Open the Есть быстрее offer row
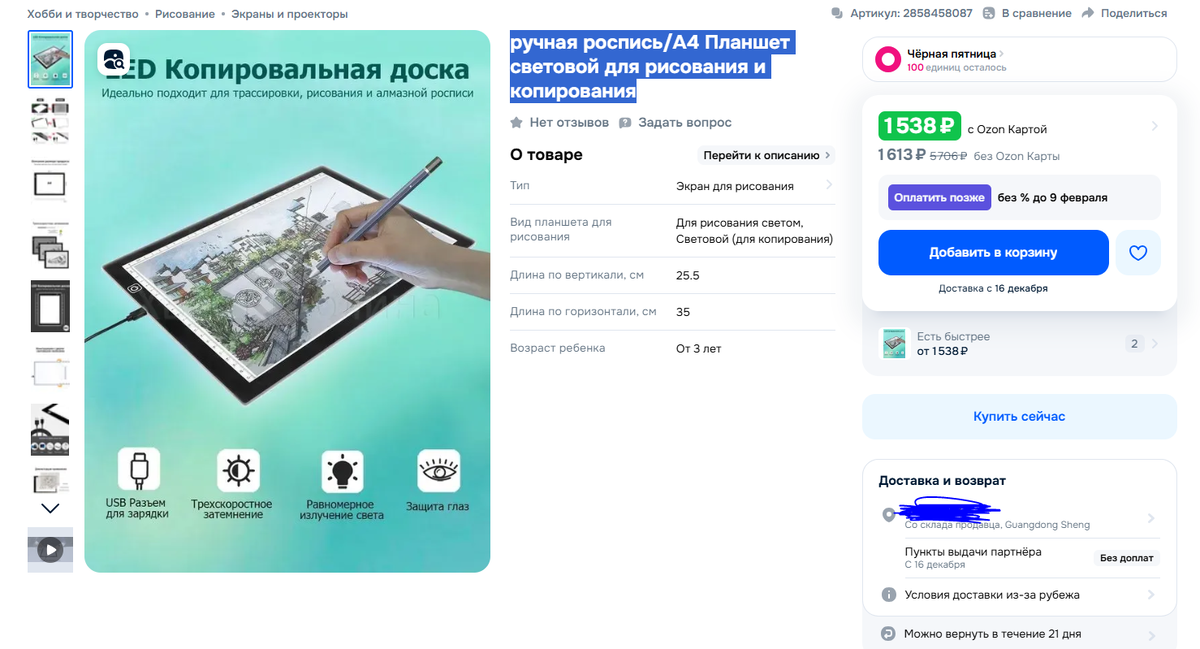Image resolution: width=1200 pixels, height=649 pixels. pos(1019,344)
